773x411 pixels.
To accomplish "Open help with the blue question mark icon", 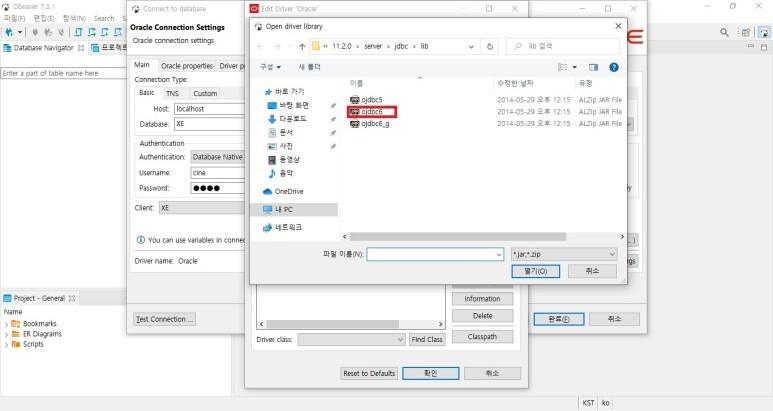I will pyautogui.click(x=614, y=67).
